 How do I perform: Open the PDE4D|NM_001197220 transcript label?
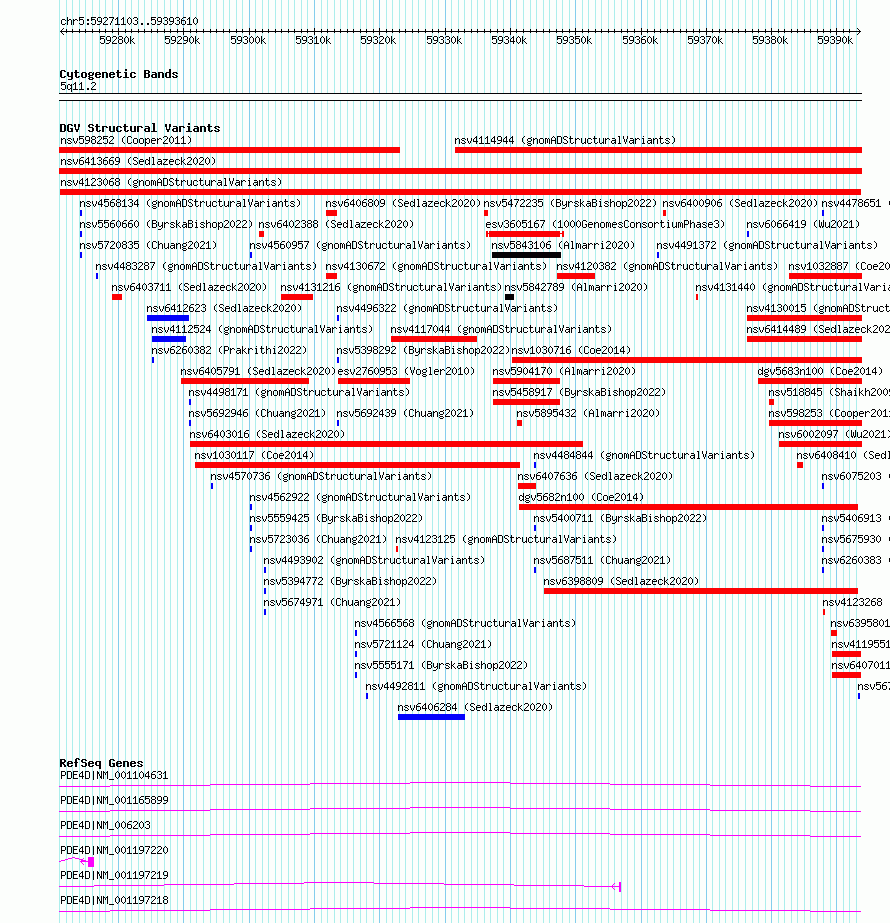click(114, 851)
